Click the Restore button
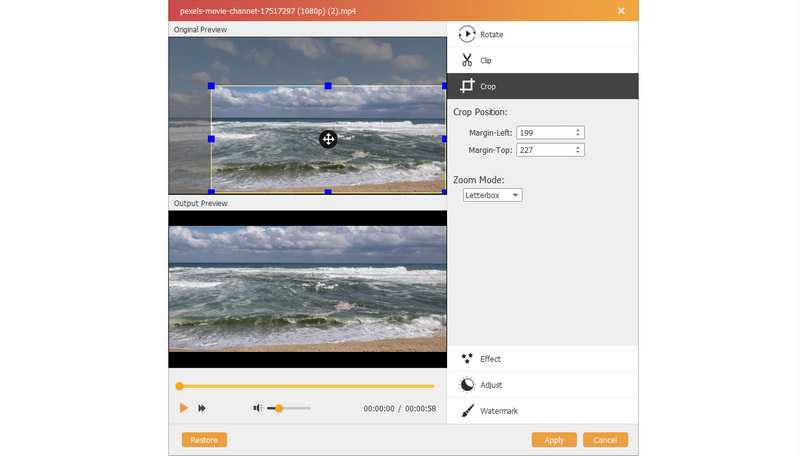The image size is (799, 456). click(204, 440)
